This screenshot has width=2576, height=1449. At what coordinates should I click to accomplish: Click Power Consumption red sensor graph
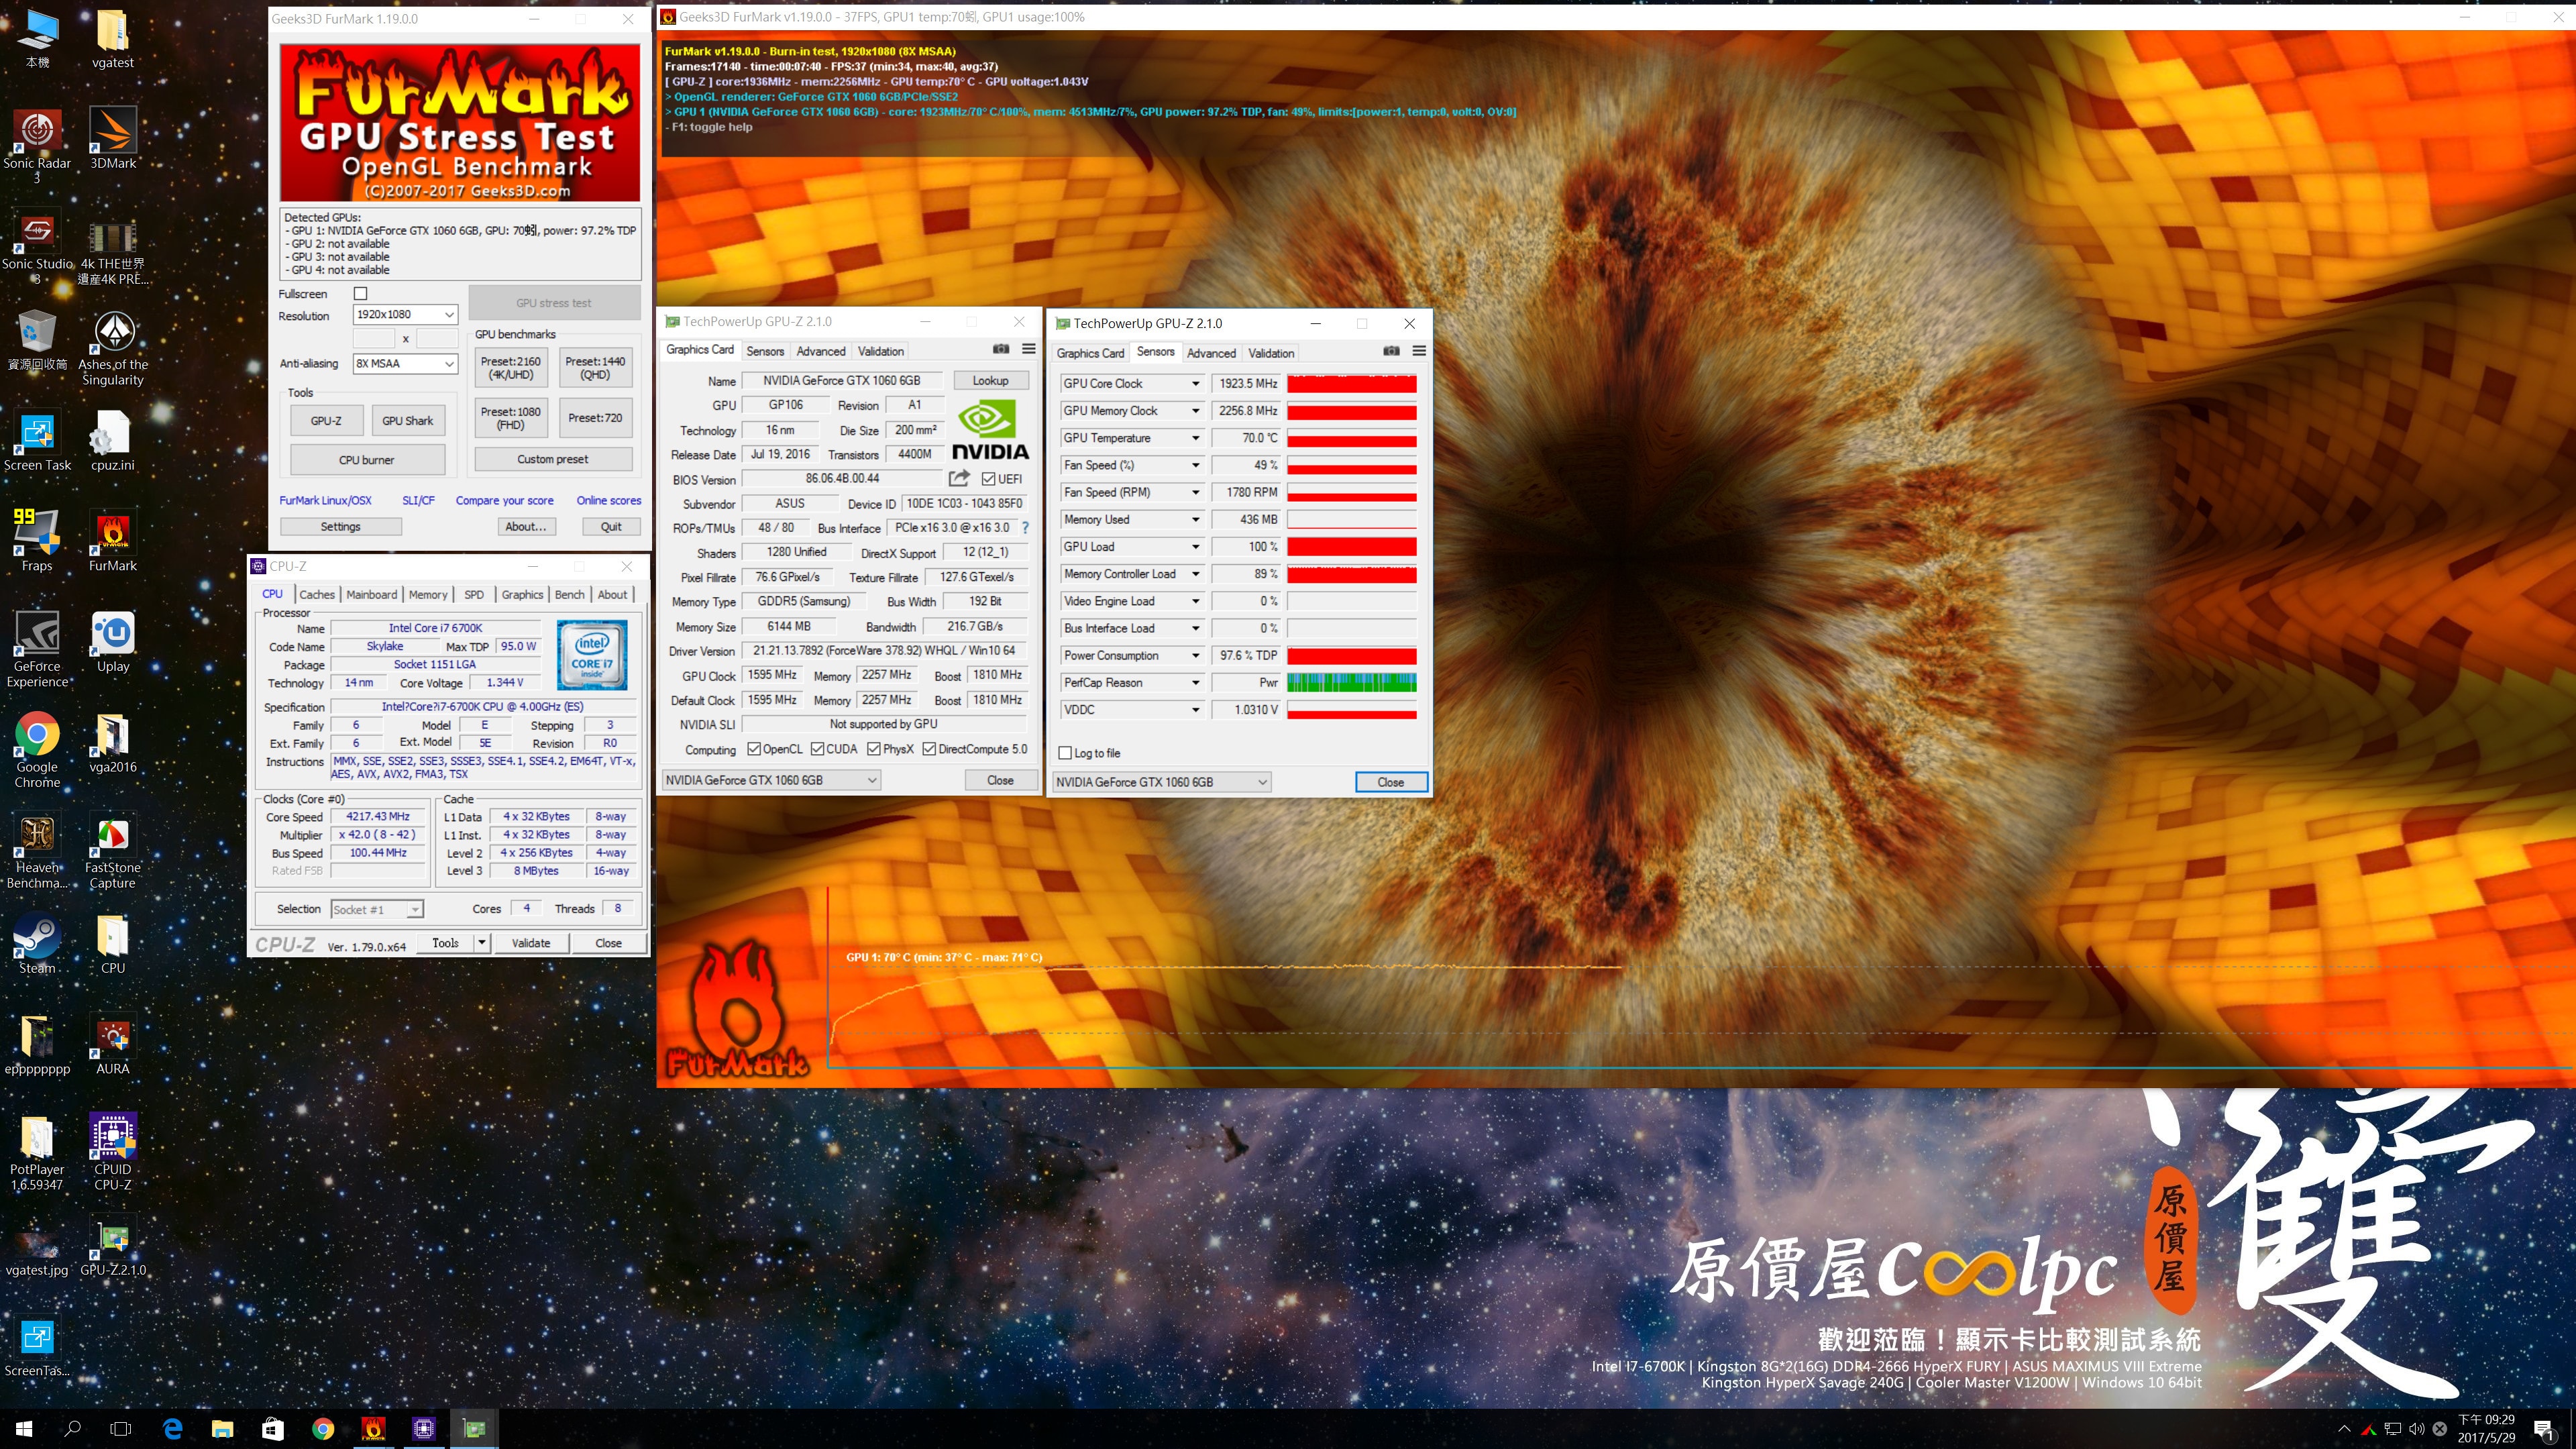(1352, 656)
